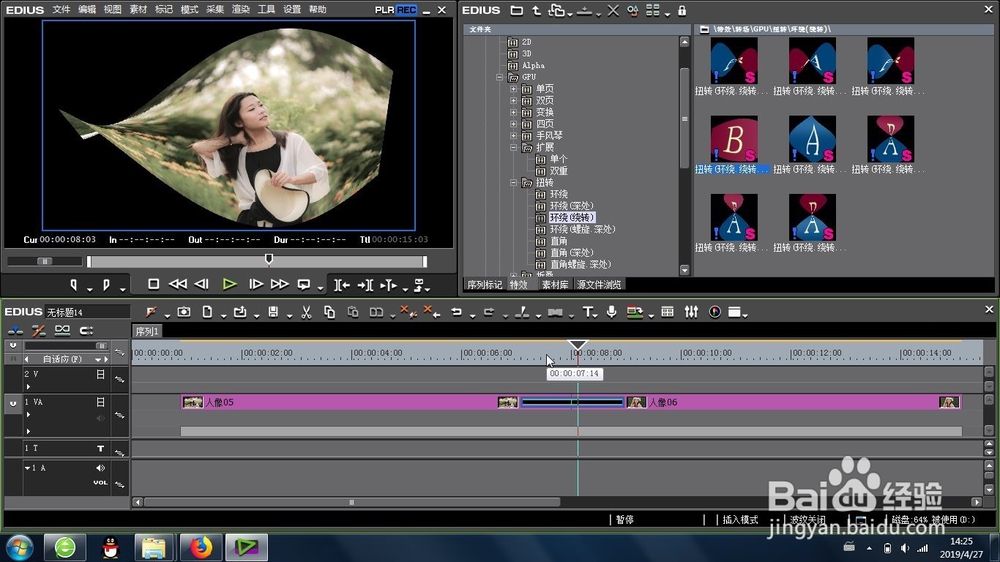Open the 文件 menu

(x=61, y=10)
